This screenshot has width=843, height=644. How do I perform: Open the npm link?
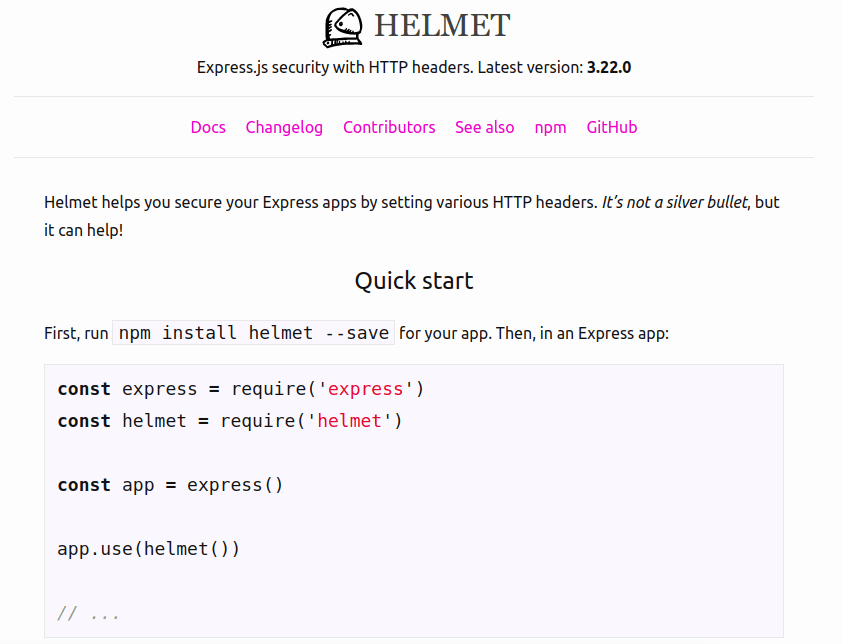tap(550, 128)
